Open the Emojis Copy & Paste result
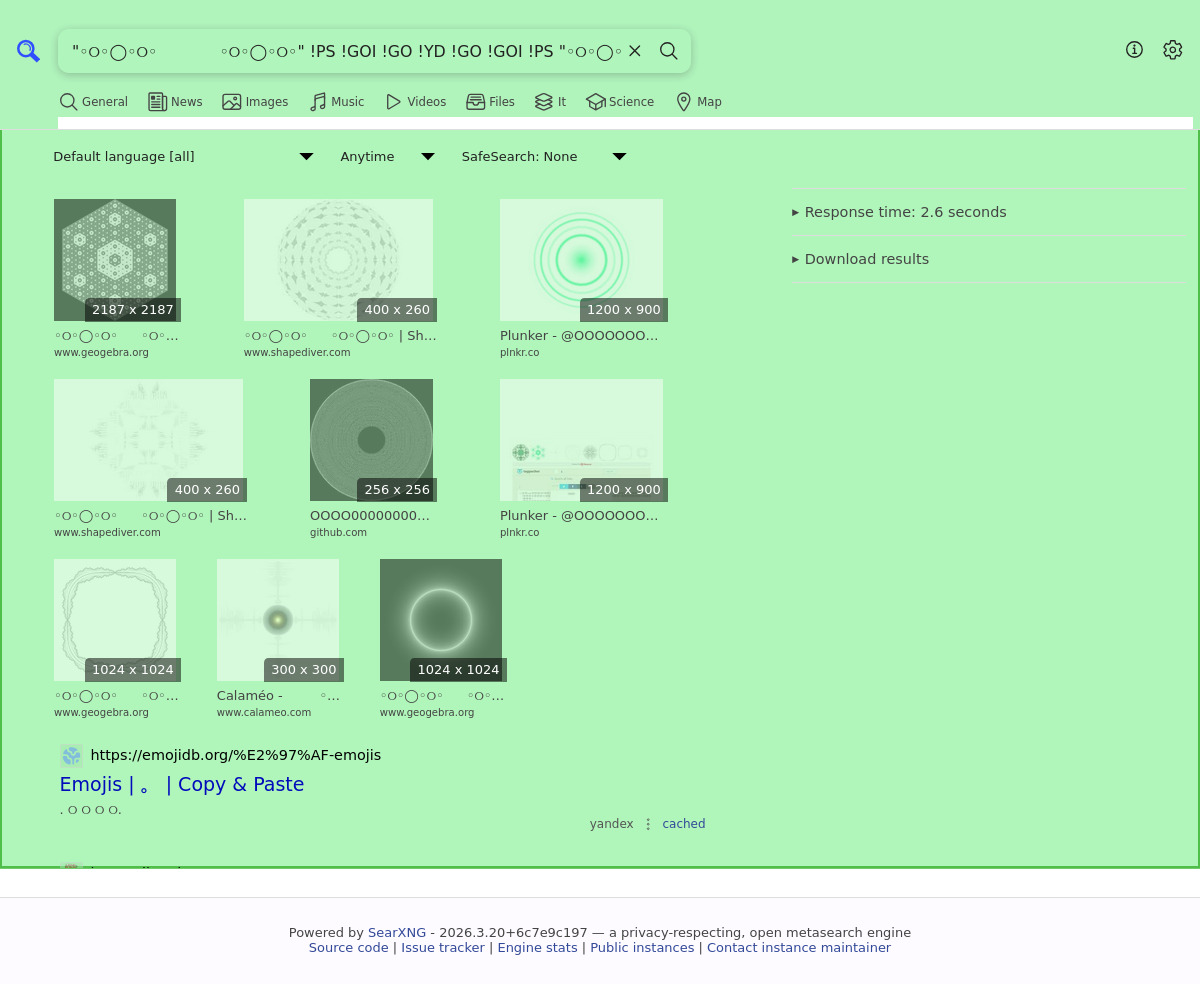 pos(182,785)
